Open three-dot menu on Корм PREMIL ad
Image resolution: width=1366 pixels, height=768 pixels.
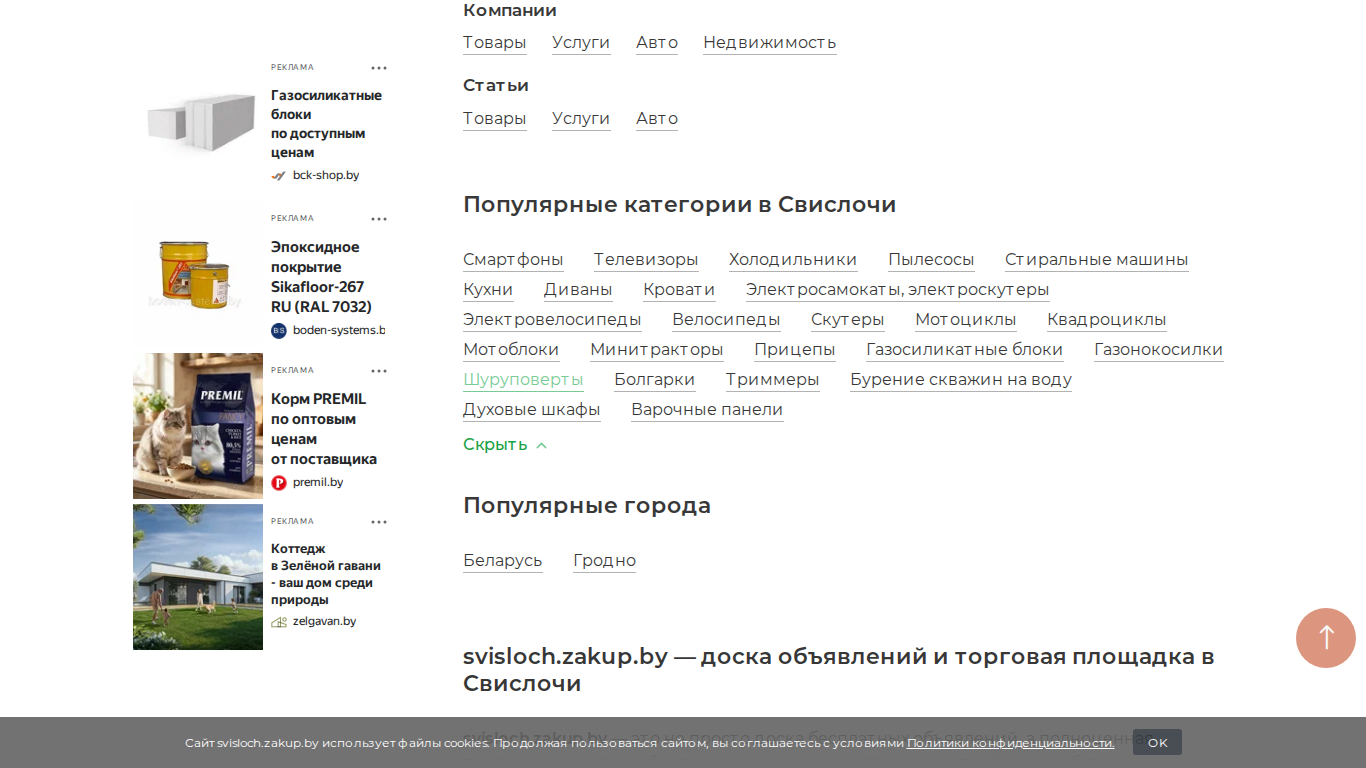coord(379,371)
